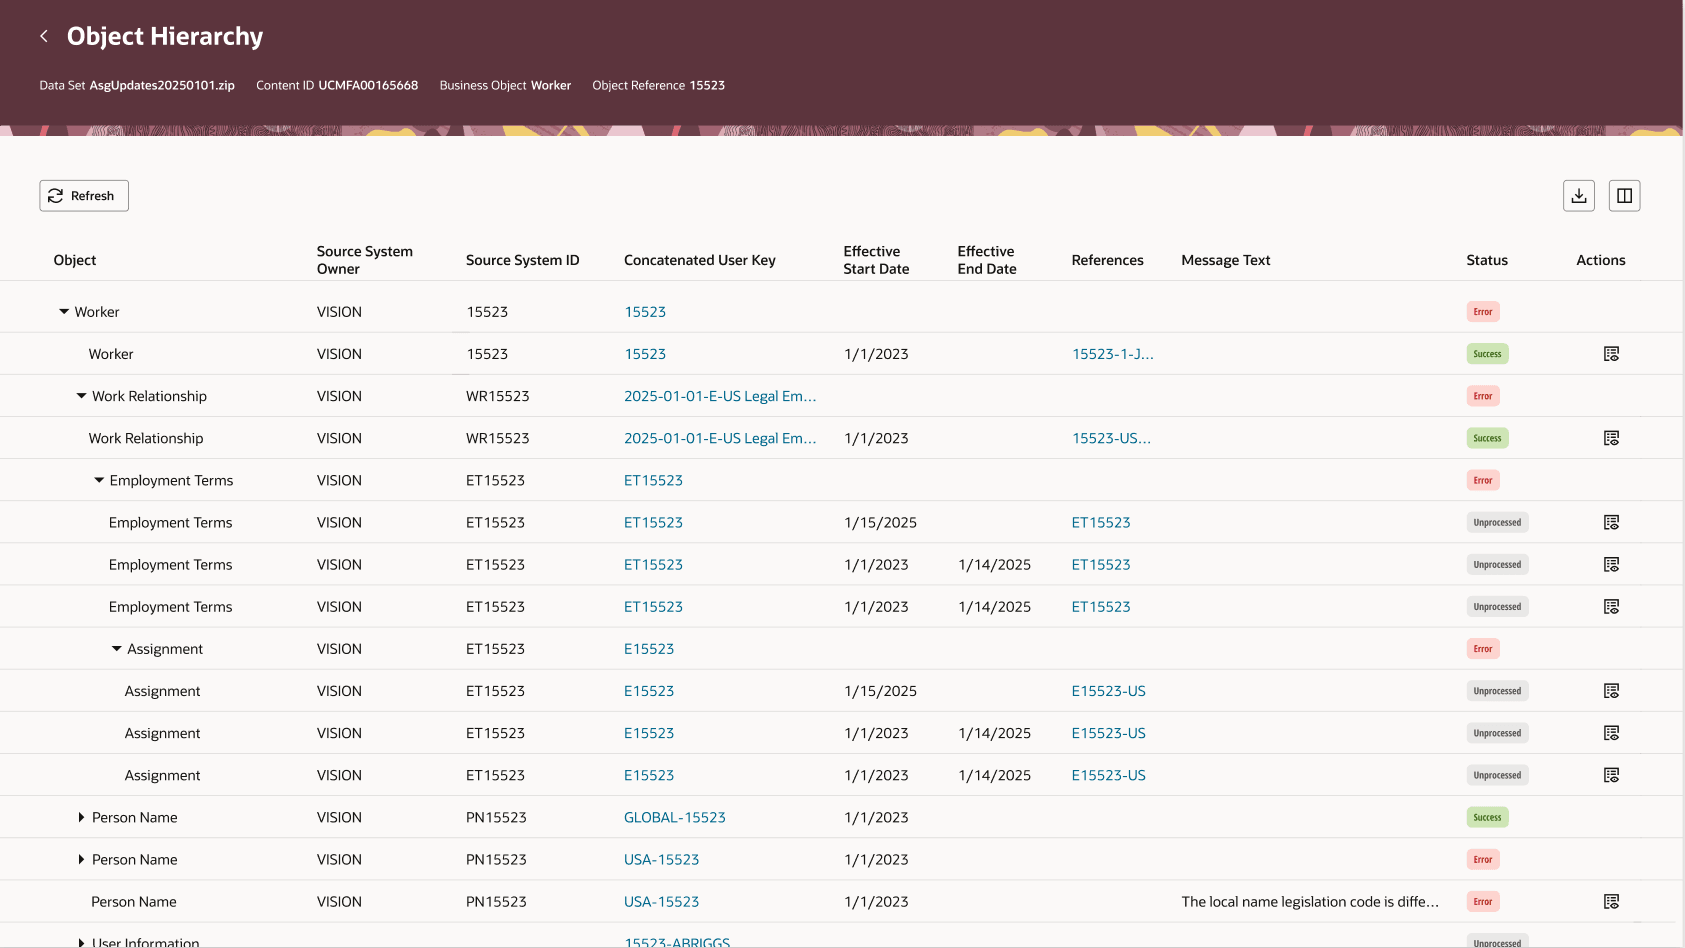Click the refresh icon inside the Refresh button
Screen dimensions: 1685x948
[x=58, y=195]
